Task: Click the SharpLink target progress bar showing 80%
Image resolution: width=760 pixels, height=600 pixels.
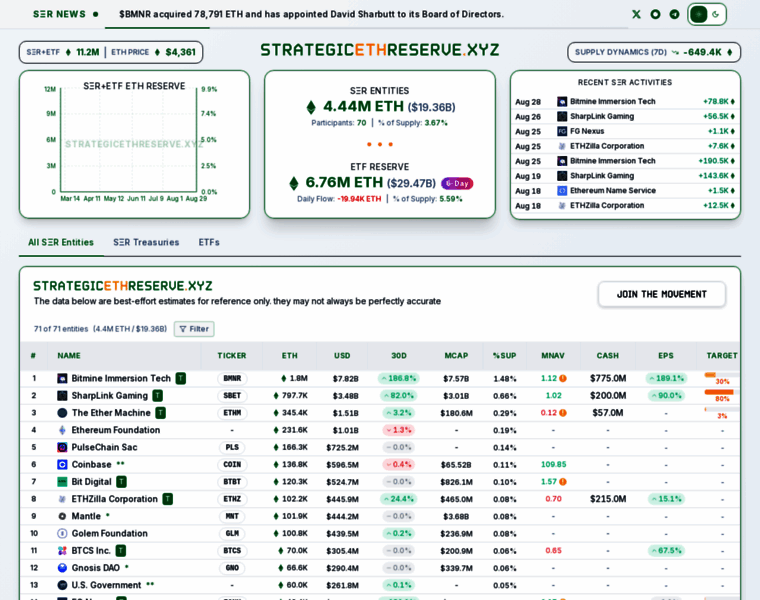Action: (x=722, y=392)
